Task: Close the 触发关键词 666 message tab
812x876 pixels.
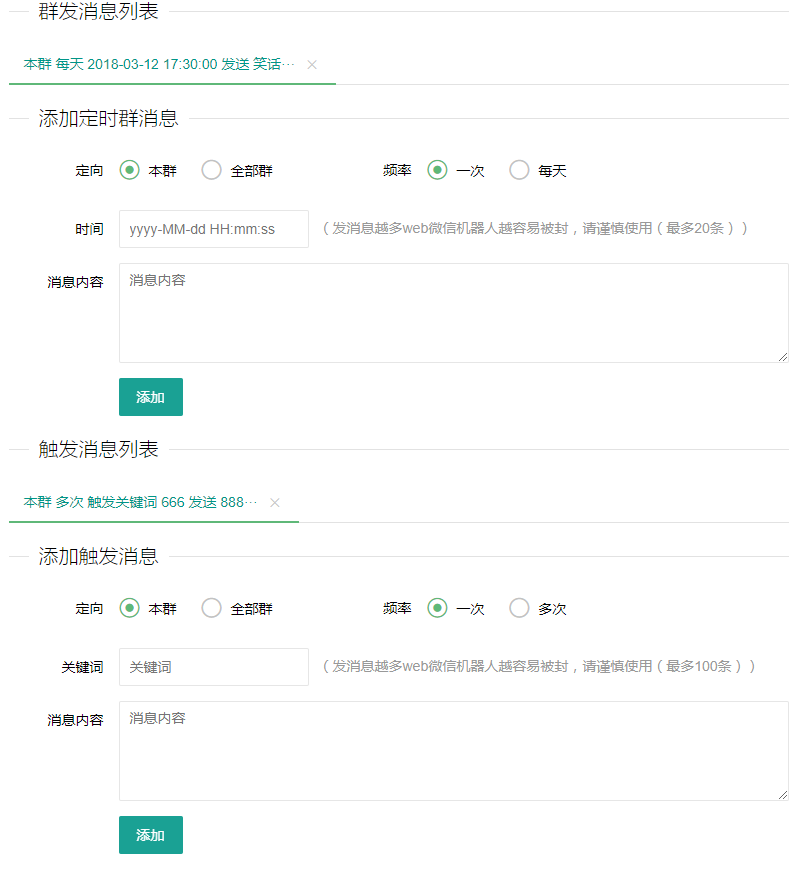Action: pyautogui.click(x=274, y=503)
